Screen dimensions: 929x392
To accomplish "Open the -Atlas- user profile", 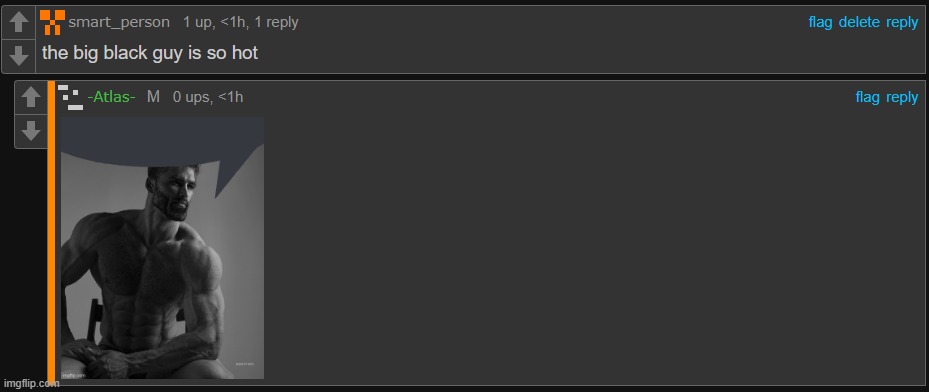I will 111,97.
